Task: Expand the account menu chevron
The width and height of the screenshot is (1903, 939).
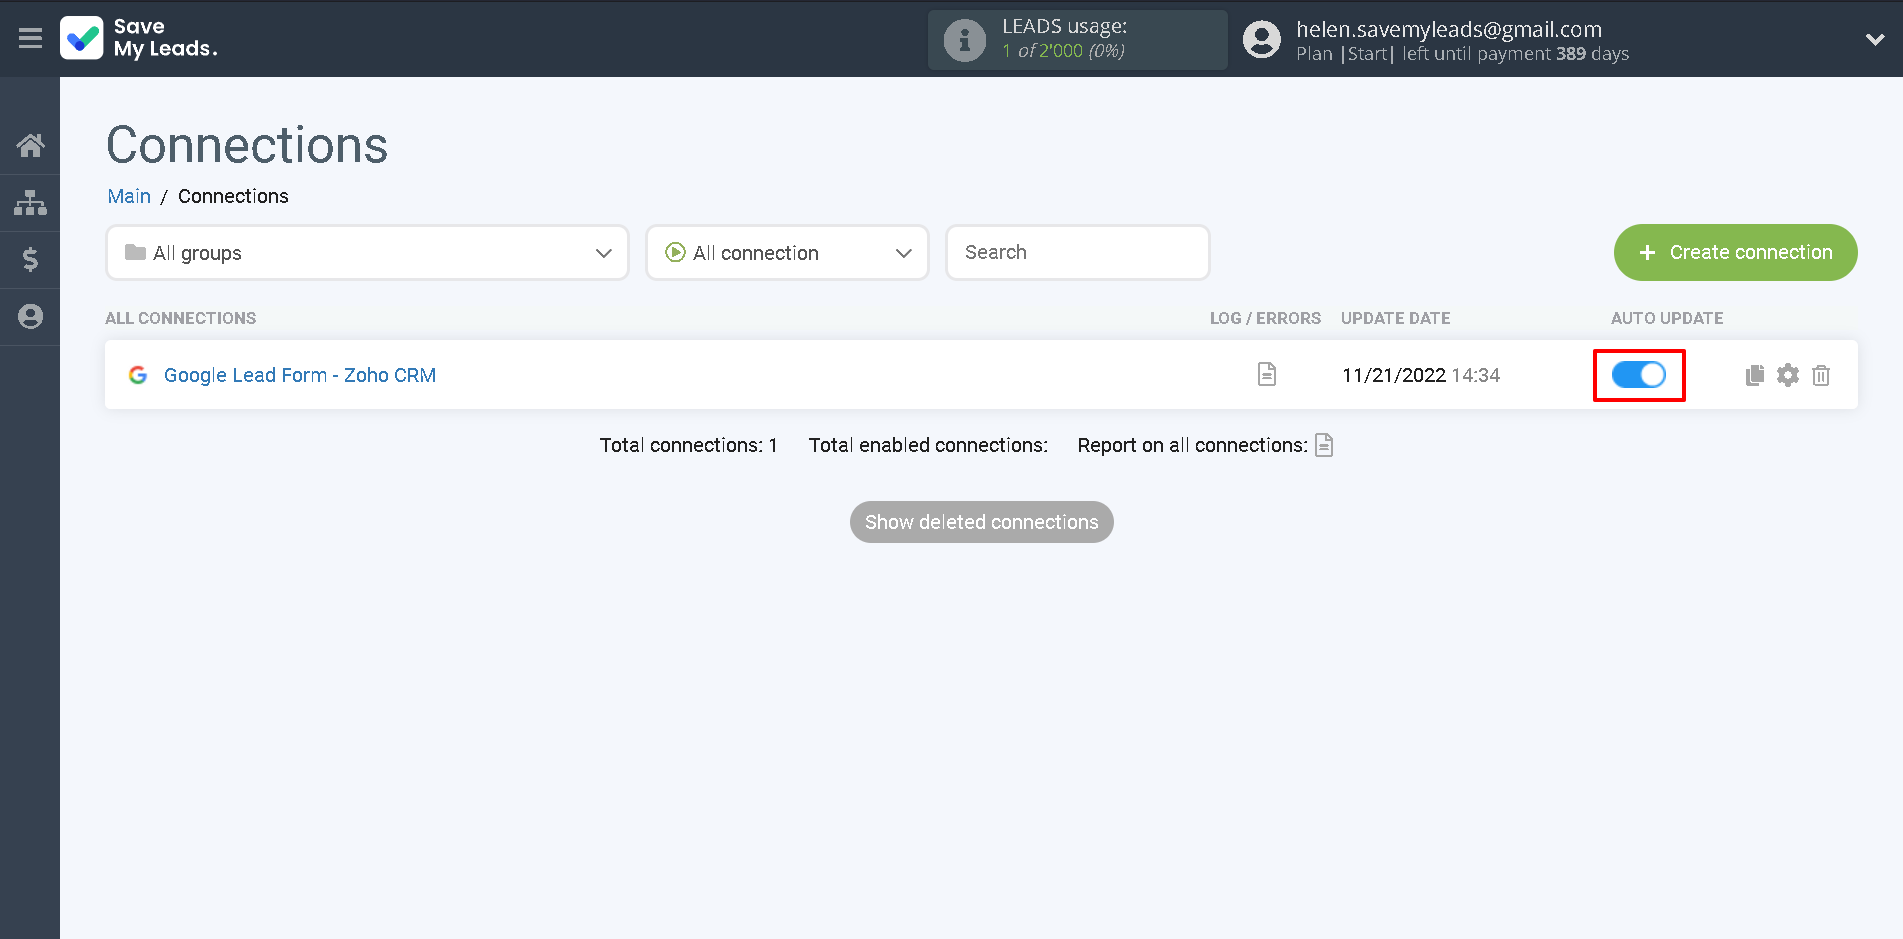Action: [x=1875, y=40]
